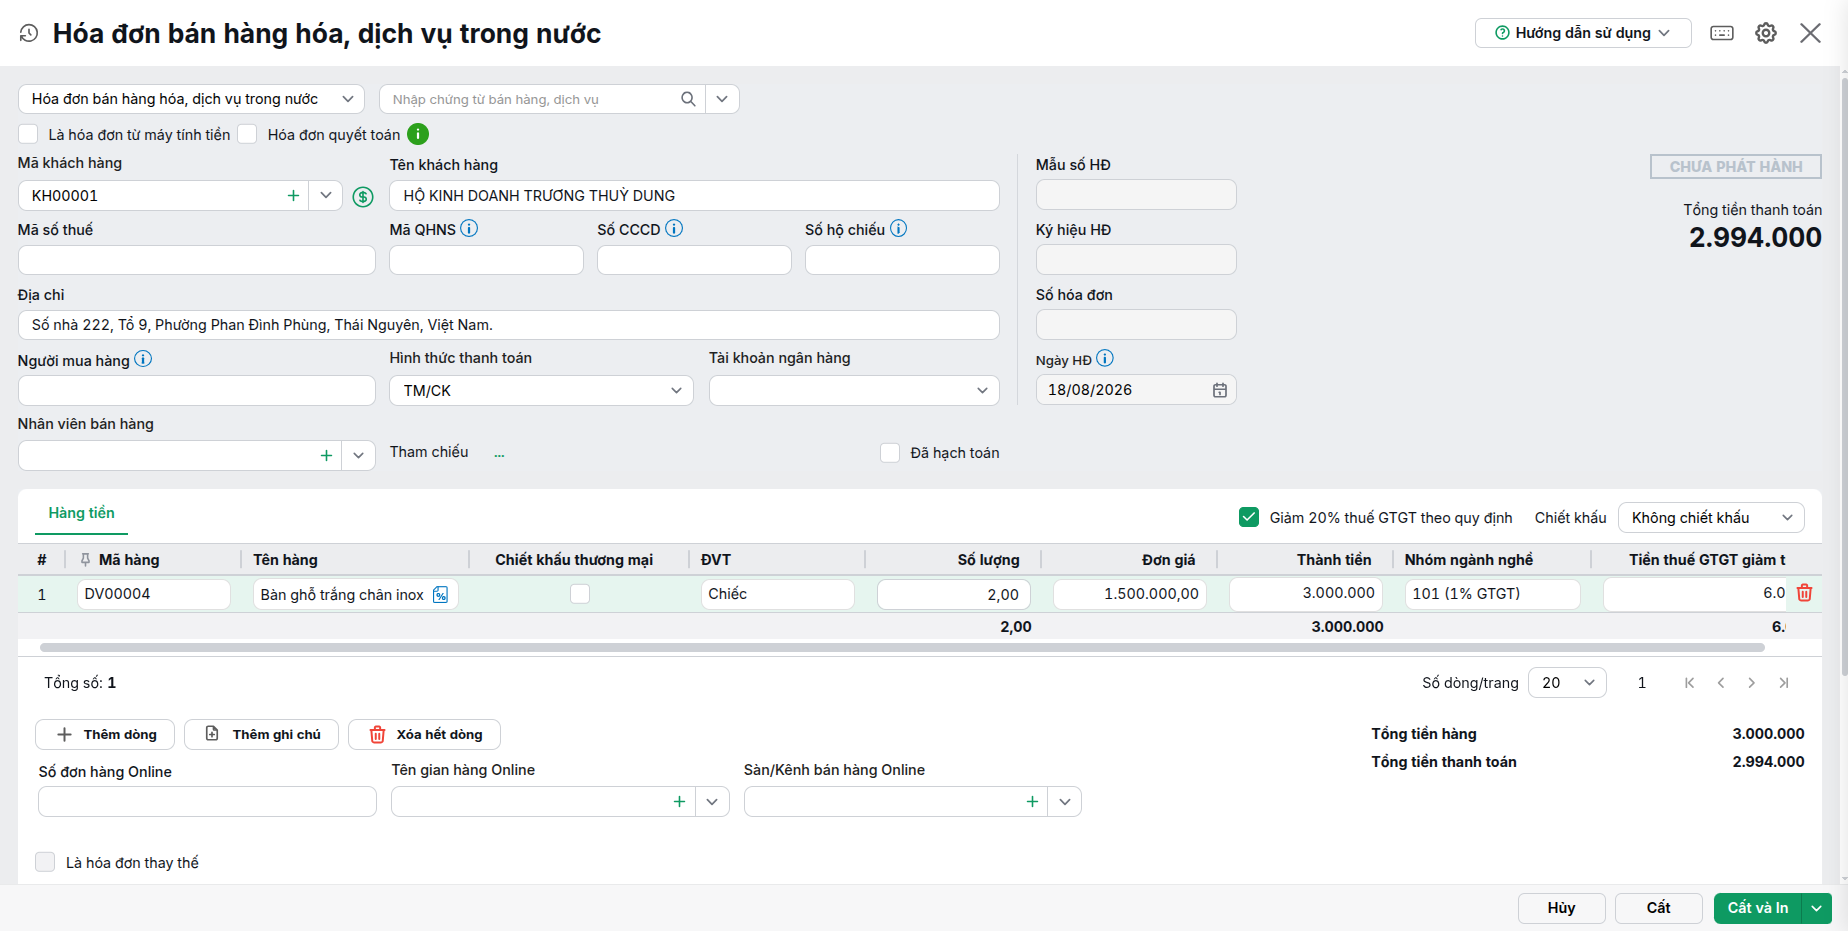Viewport: 1848px width, 931px height.
Task: Uncheck Giảm 20% thuế GTGT theo quy định
Action: pyautogui.click(x=1249, y=517)
